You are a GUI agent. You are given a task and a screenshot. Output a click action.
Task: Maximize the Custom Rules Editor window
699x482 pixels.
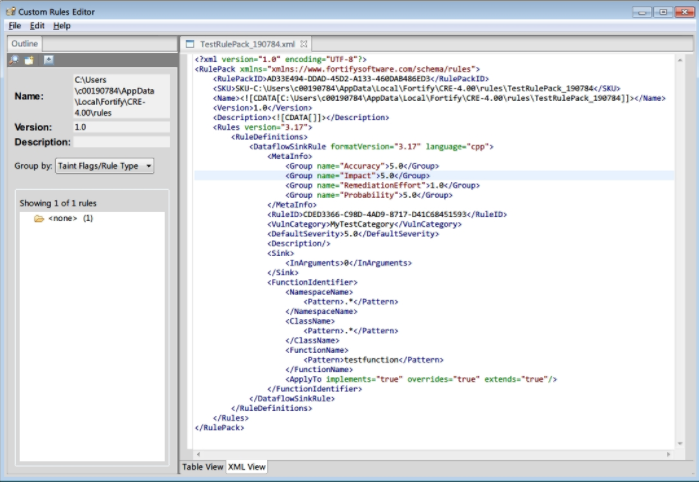click(x=663, y=11)
